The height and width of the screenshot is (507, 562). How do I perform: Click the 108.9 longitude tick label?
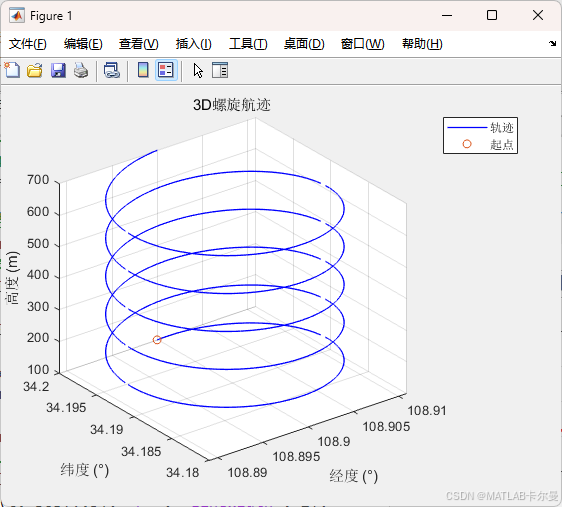click(334, 442)
